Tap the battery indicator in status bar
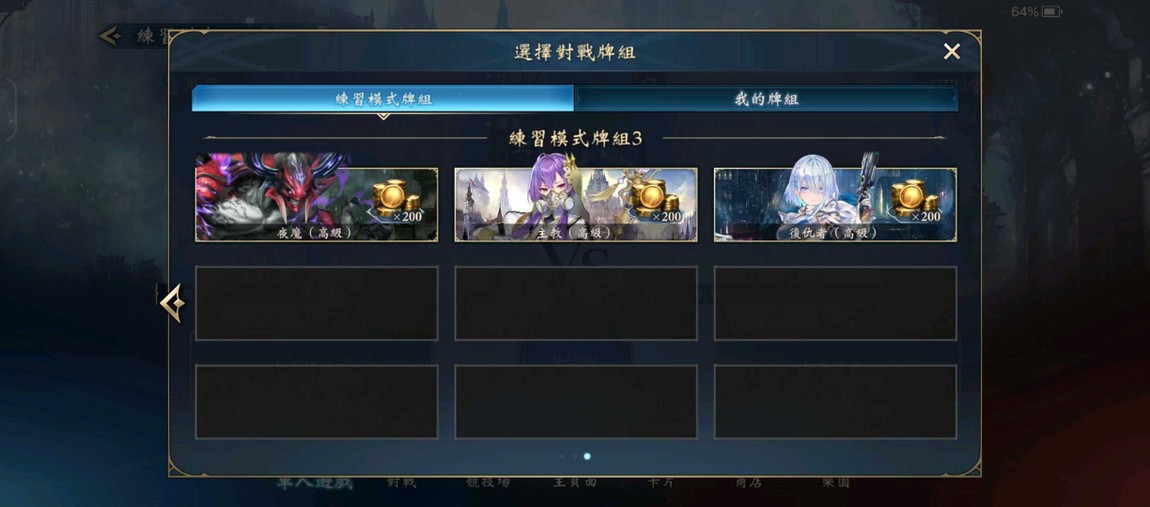The height and width of the screenshot is (507, 1150). [1052, 12]
